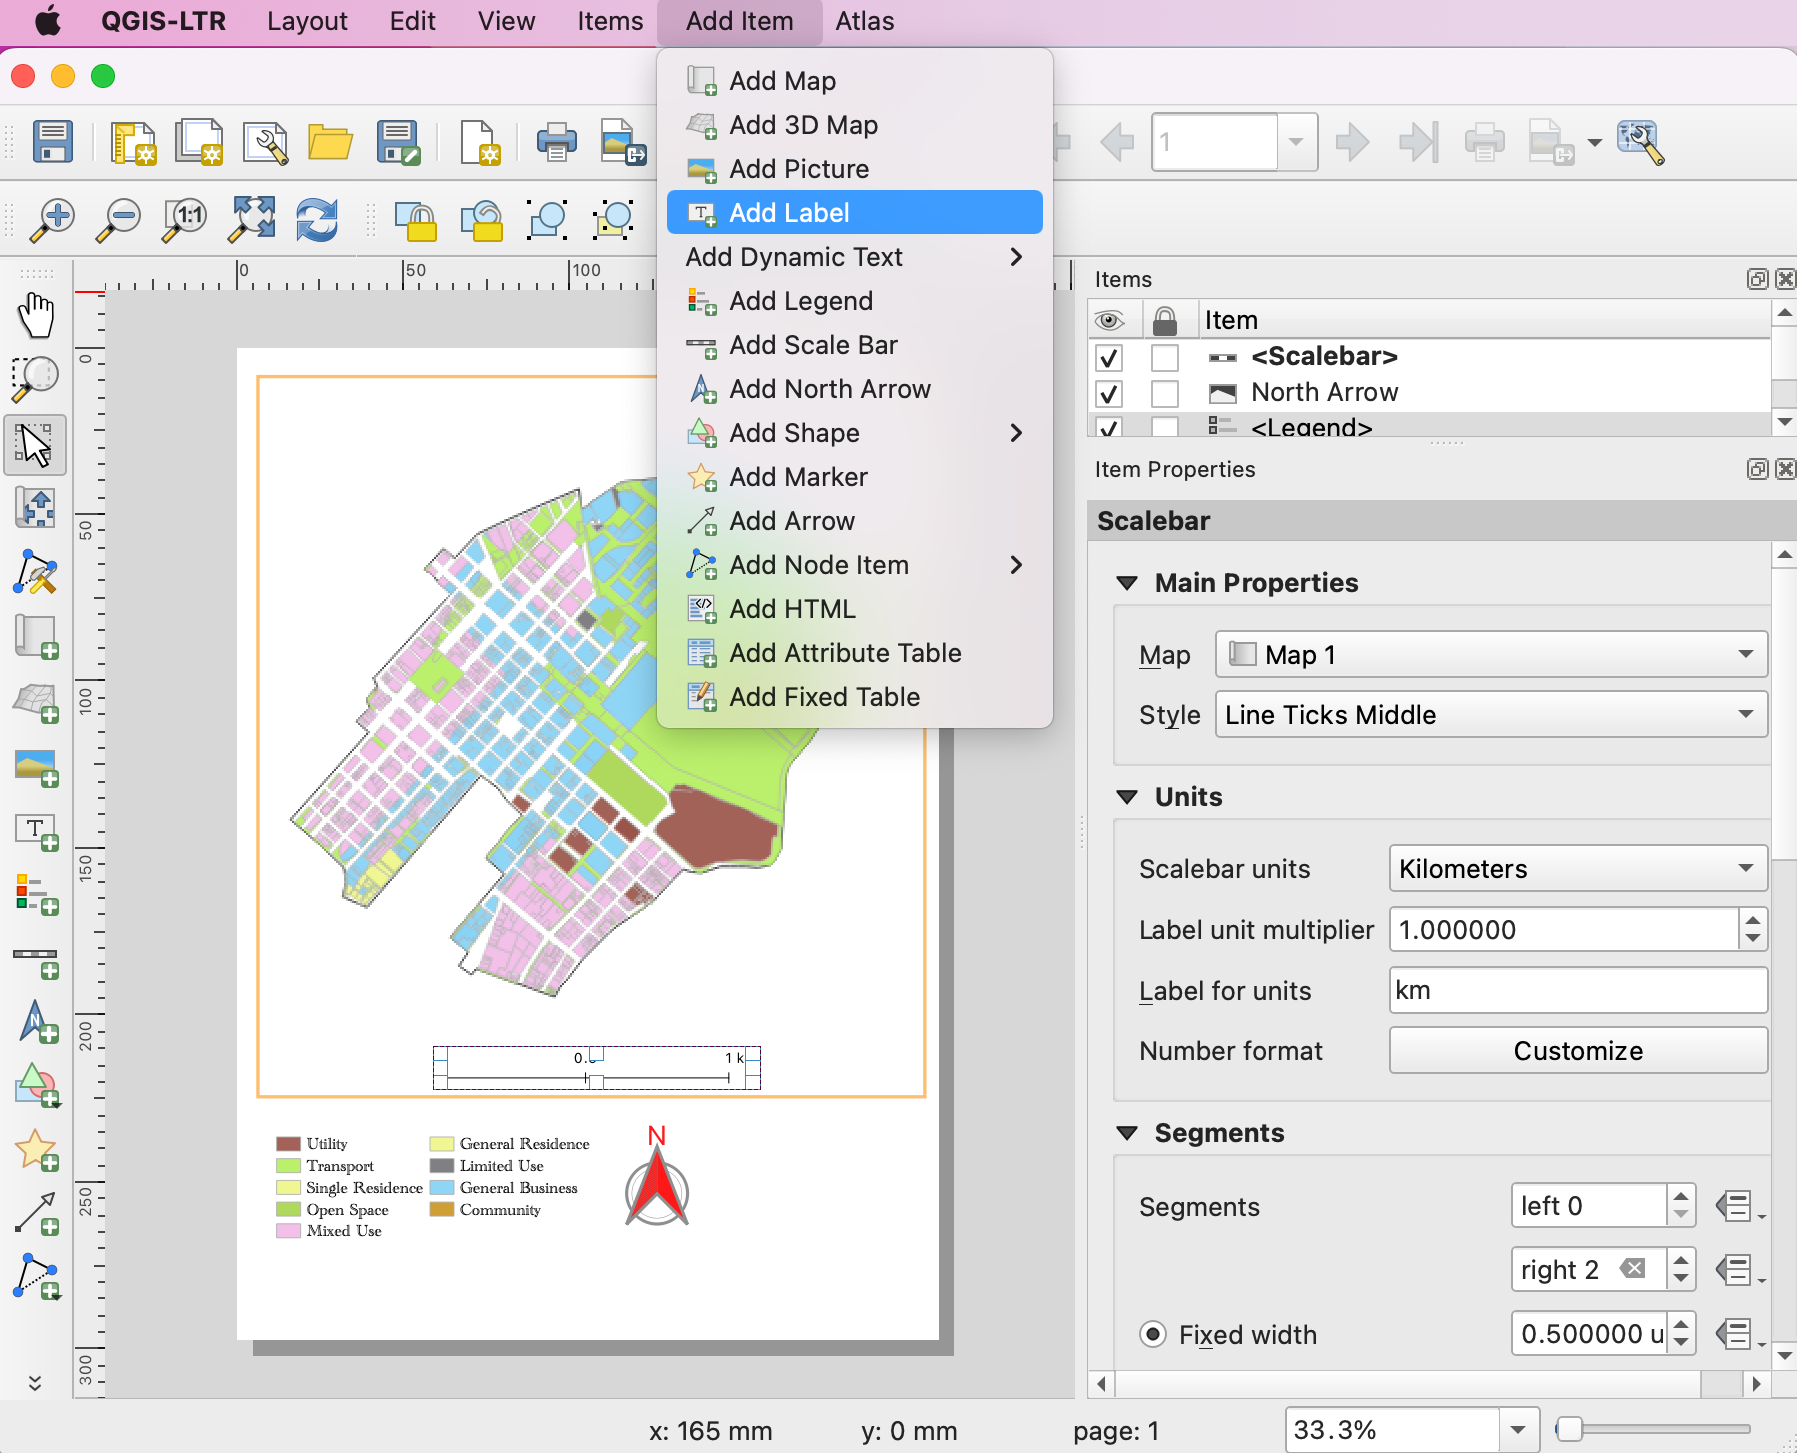Click the Customize number format button
This screenshot has width=1797, height=1453.
pos(1577,1051)
